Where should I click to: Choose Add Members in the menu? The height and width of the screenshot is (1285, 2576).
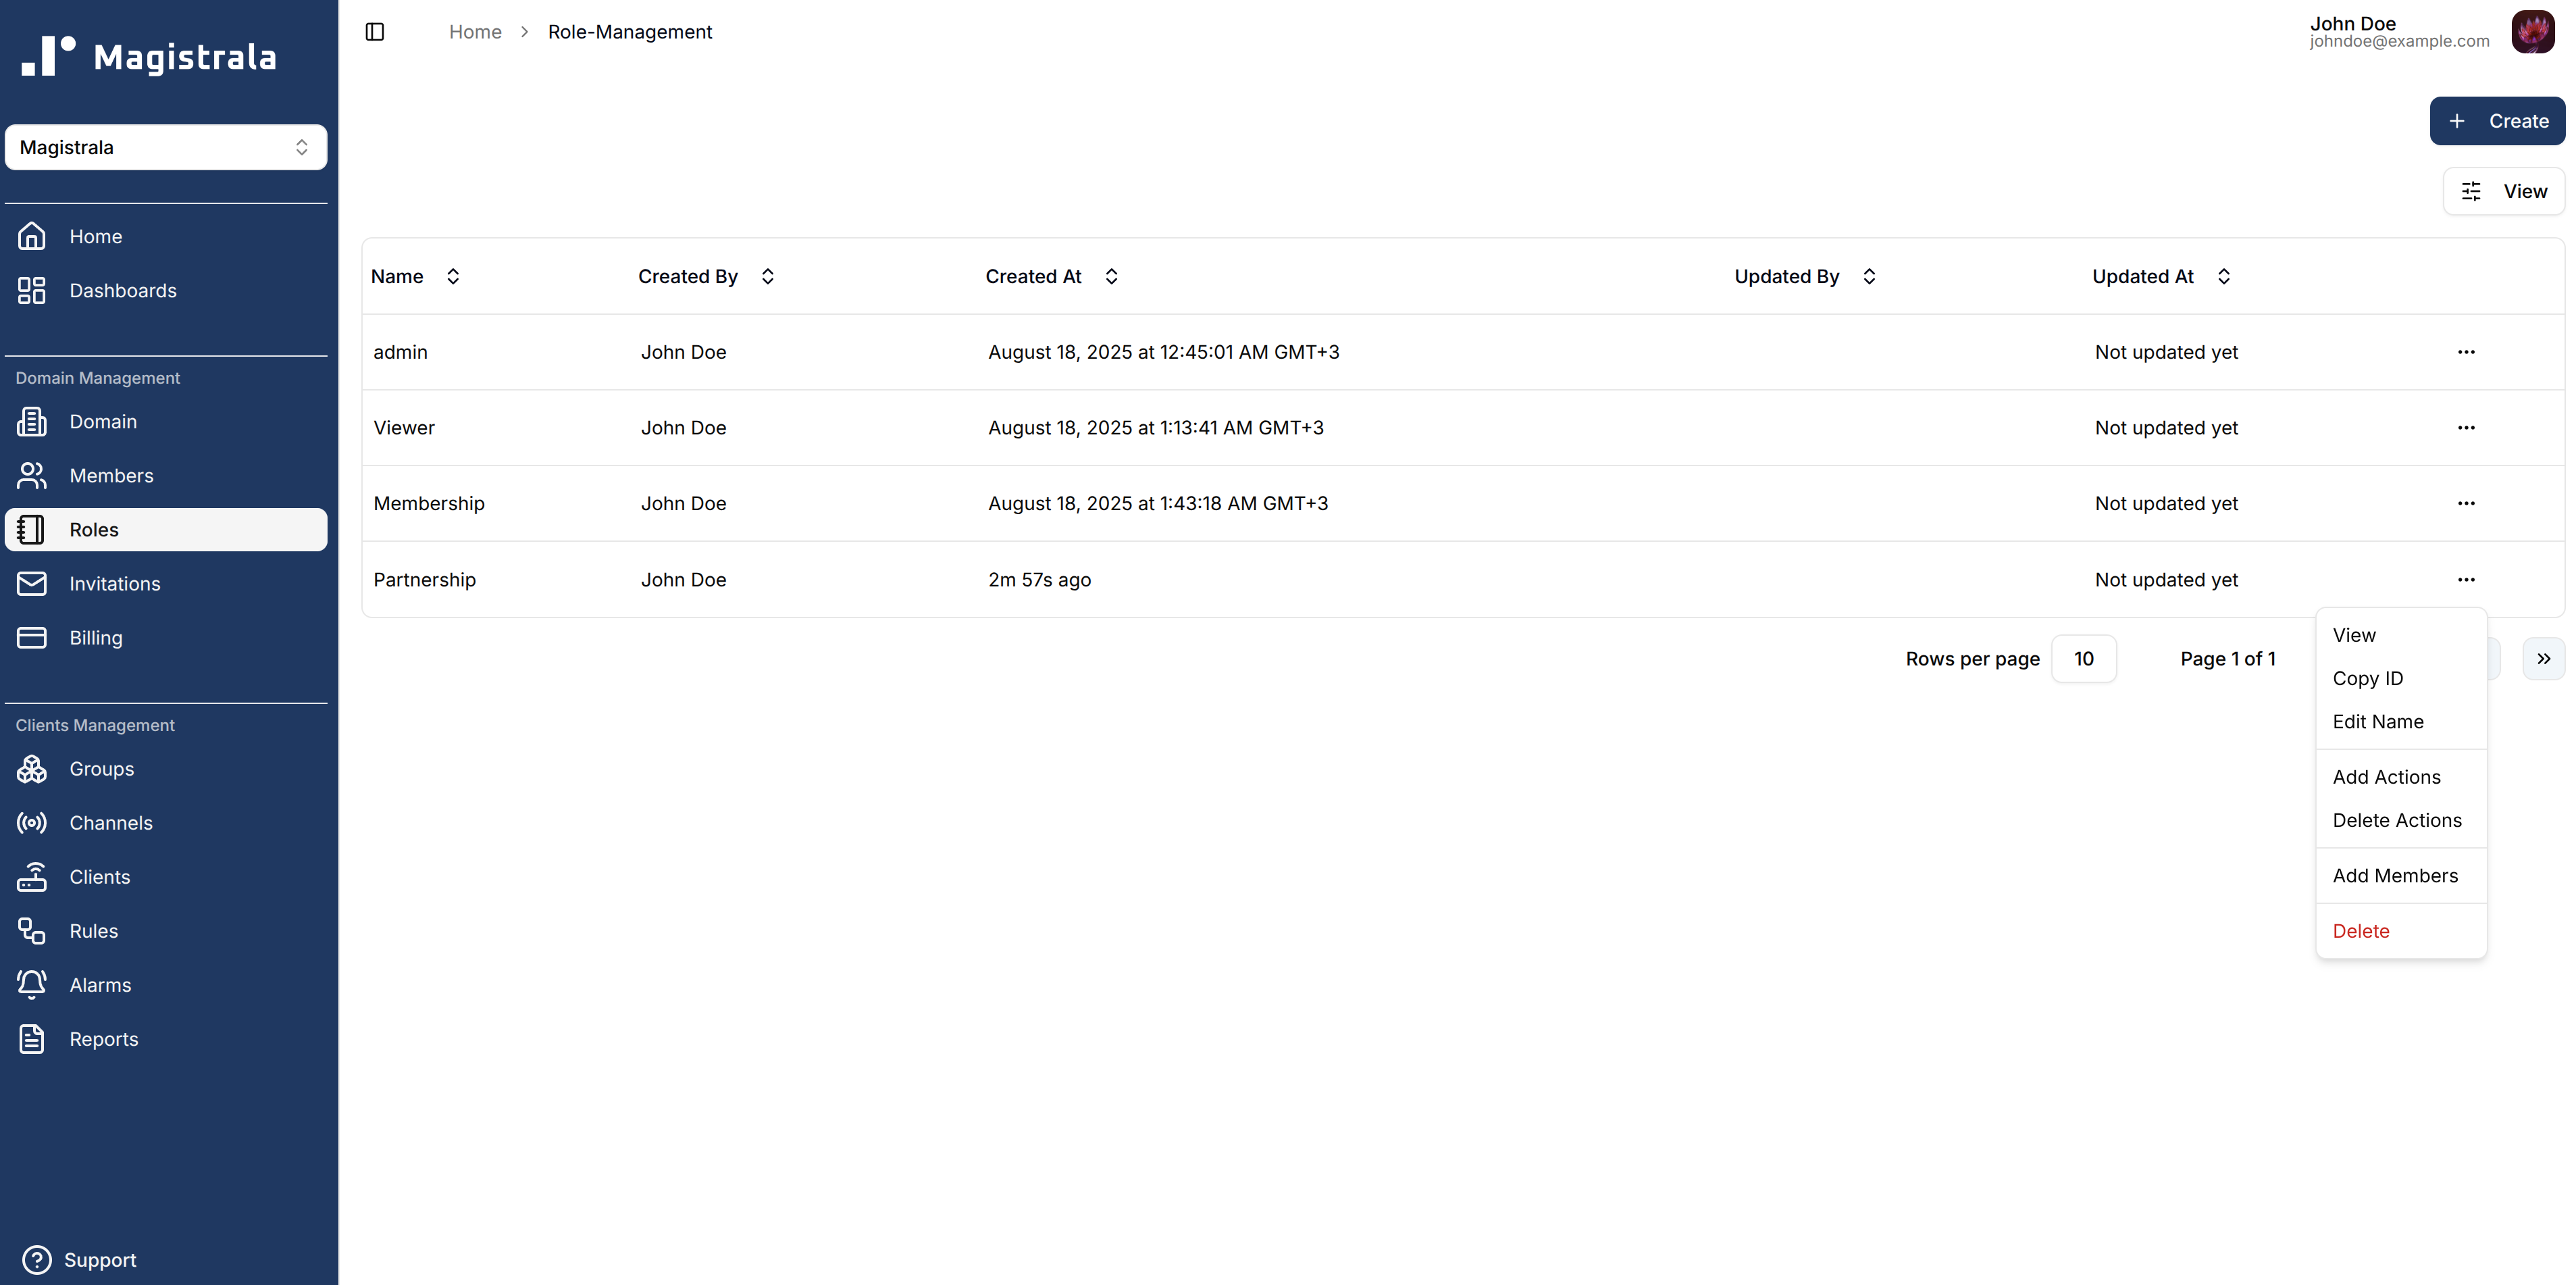2394,876
